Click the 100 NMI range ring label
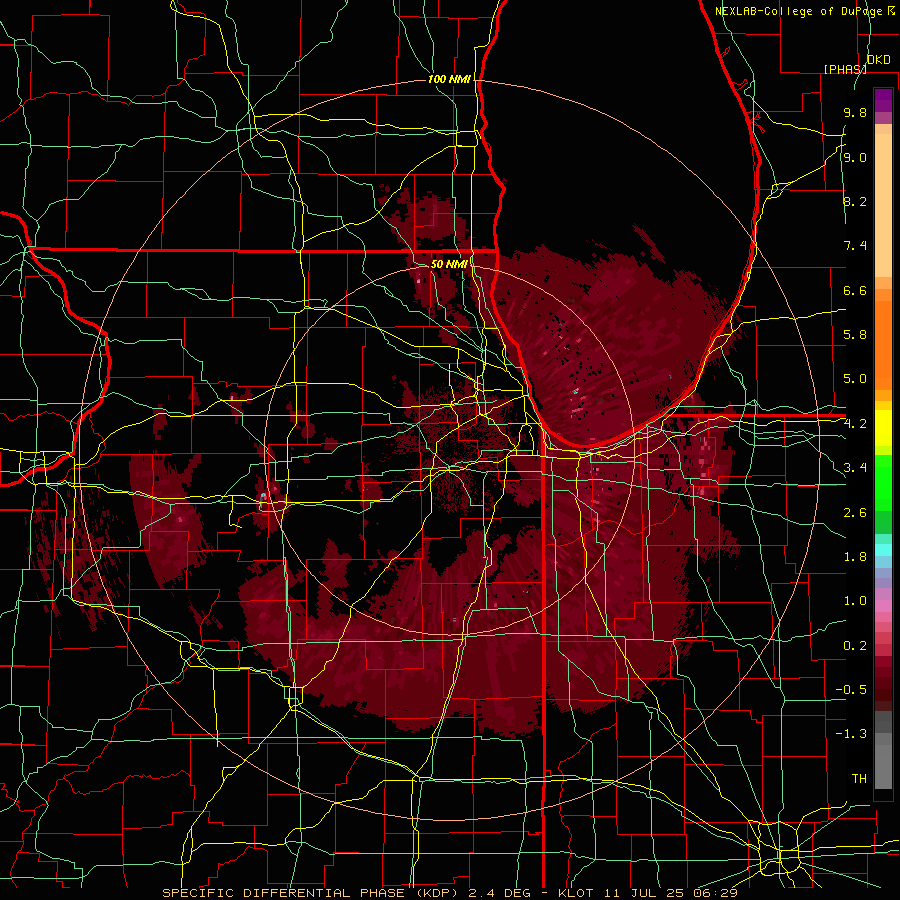The height and width of the screenshot is (900, 900). tap(449, 79)
